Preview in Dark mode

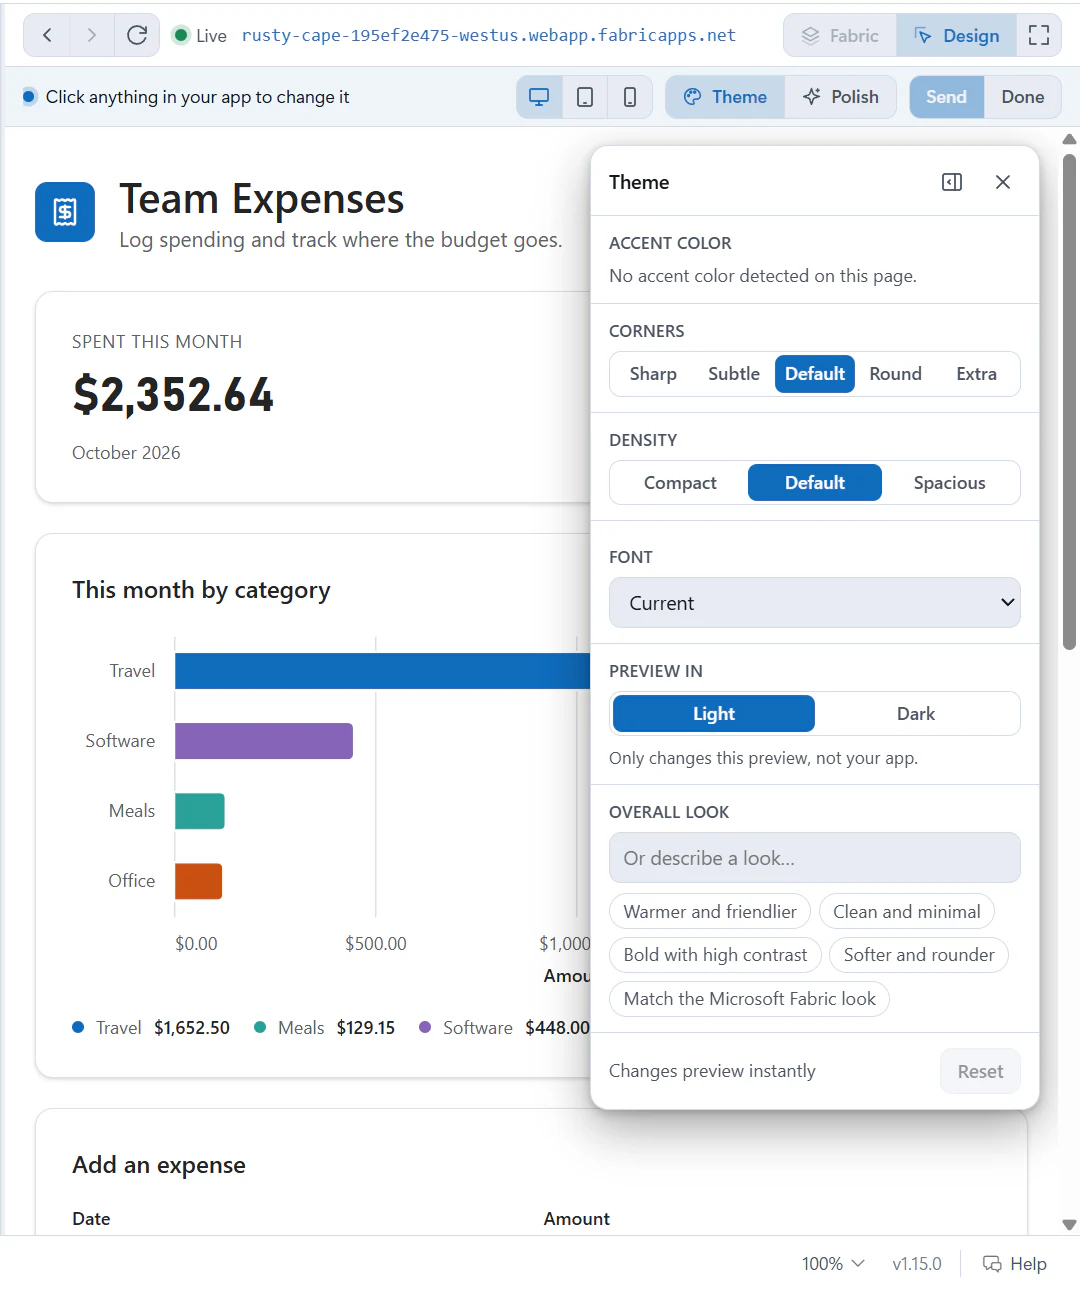(916, 714)
